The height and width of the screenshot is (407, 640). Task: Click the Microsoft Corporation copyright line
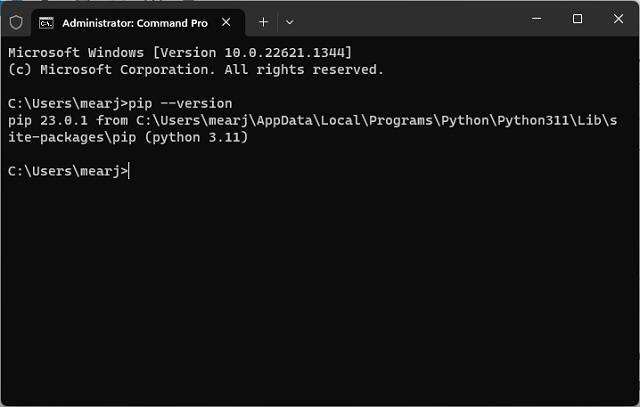click(x=195, y=69)
